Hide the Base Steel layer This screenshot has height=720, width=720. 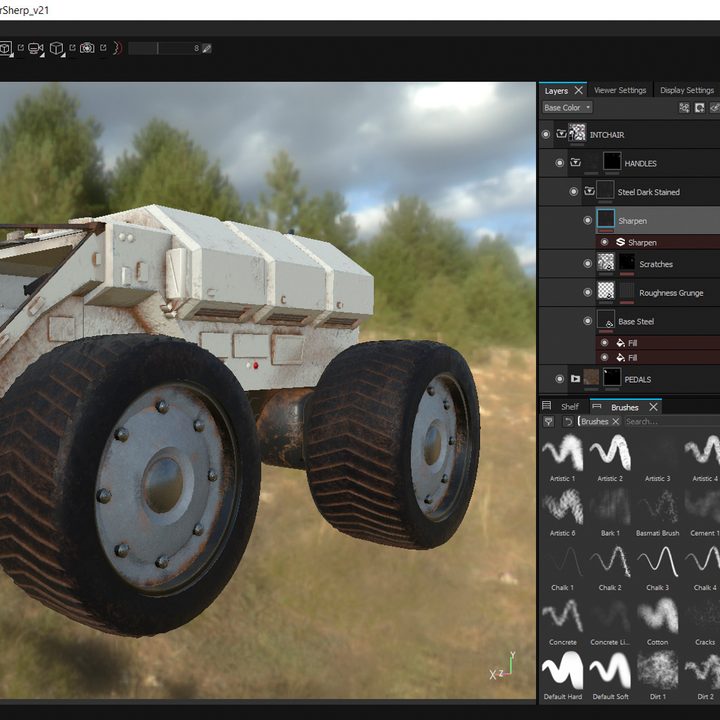pos(587,321)
